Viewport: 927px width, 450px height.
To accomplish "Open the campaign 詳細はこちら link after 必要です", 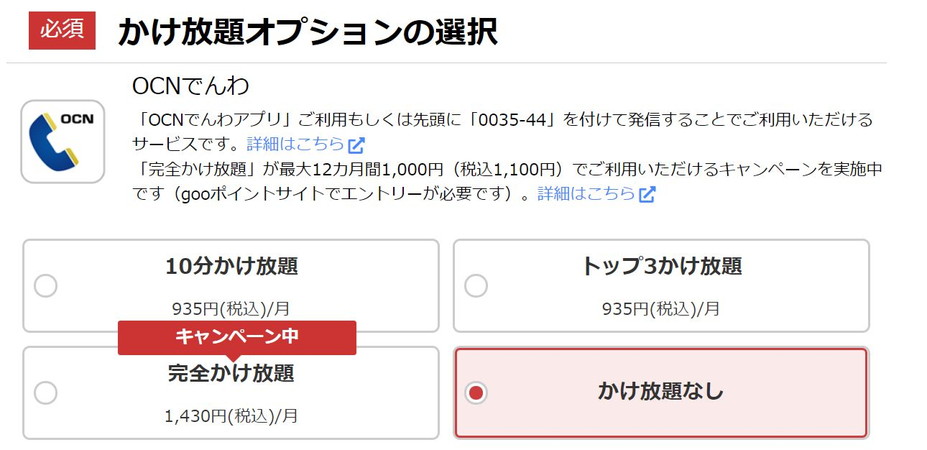I will 586,193.
